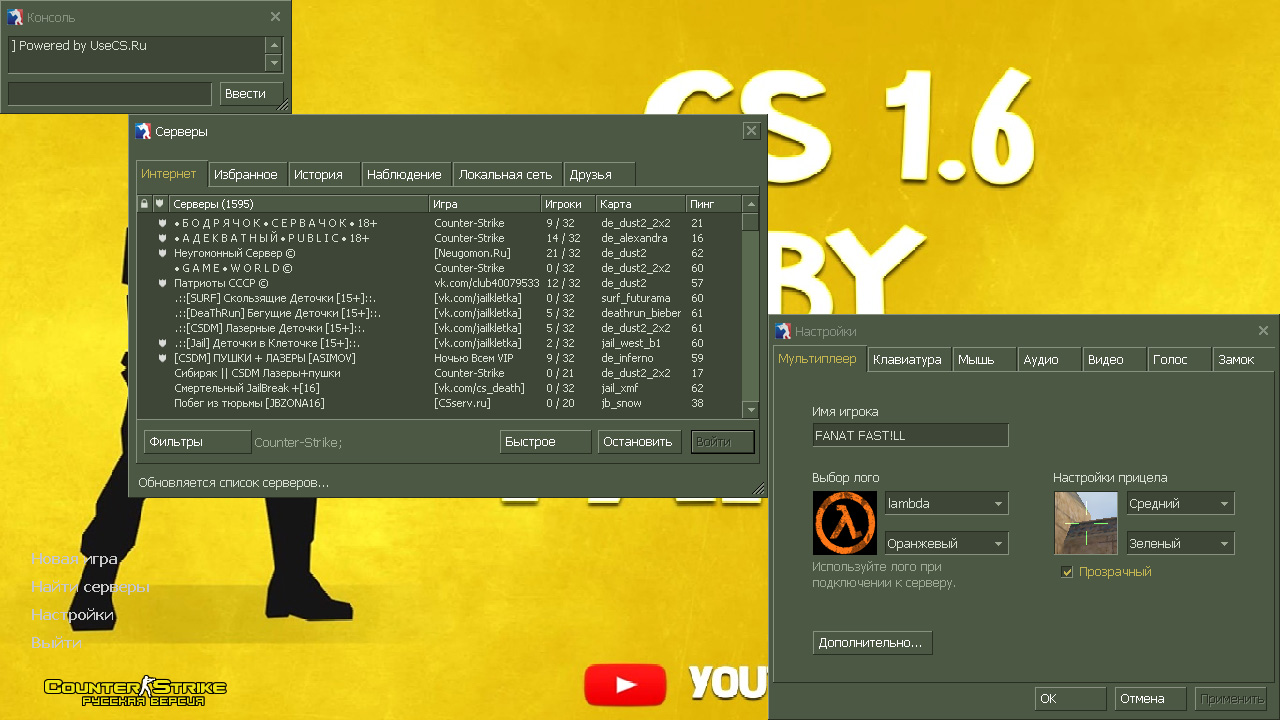
Task: Go to the Аудио settings tab
Action: click(x=1050, y=360)
